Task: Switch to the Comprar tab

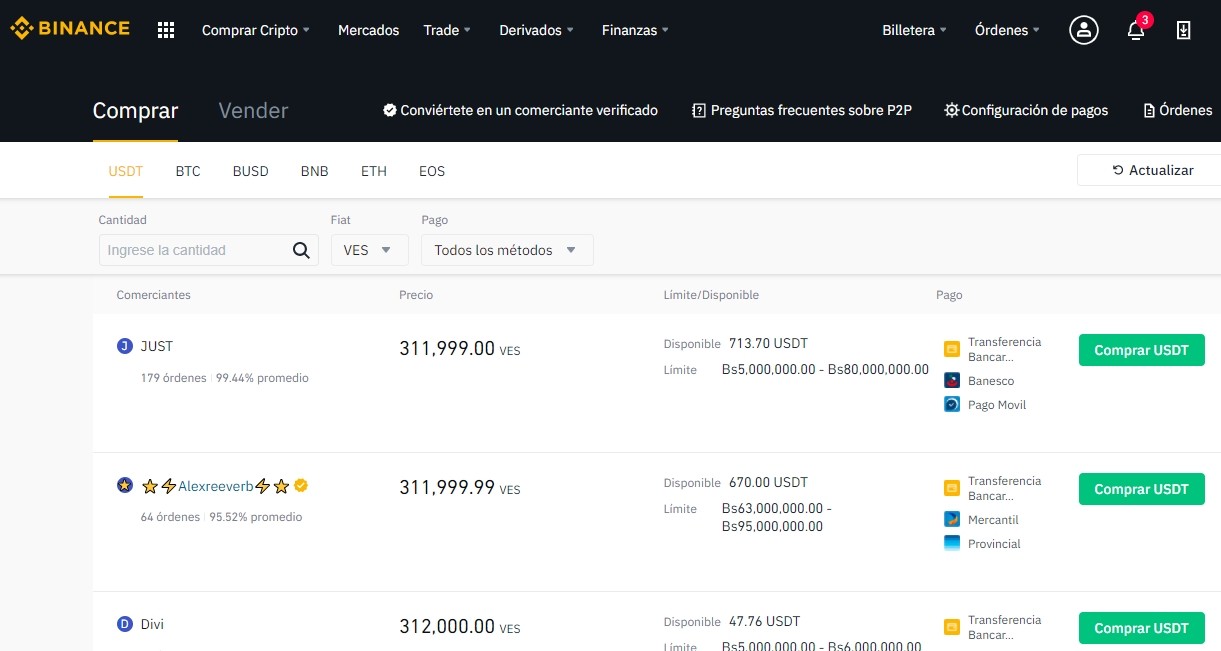Action: click(135, 111)
